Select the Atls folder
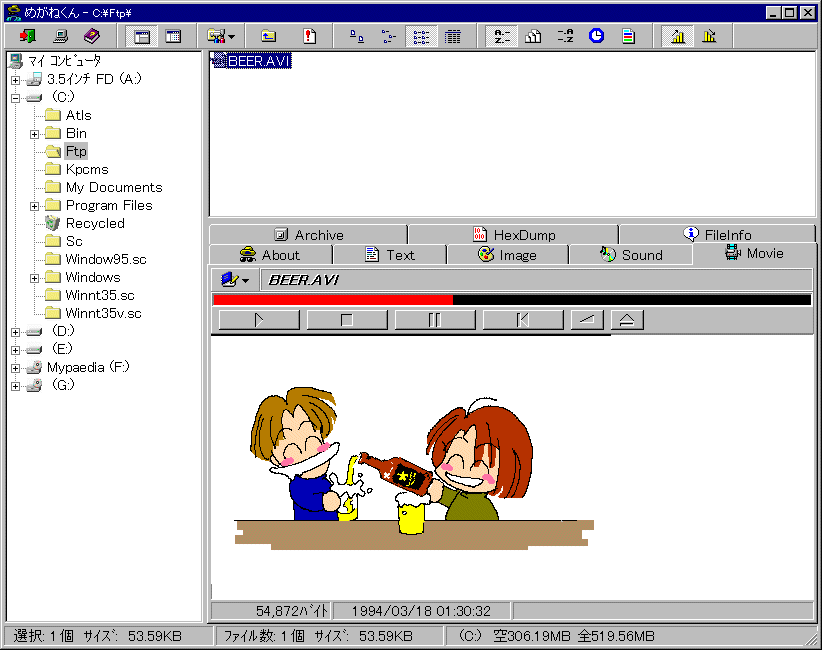The height and width of the screenshot is (650, 822). click(68, 115)
